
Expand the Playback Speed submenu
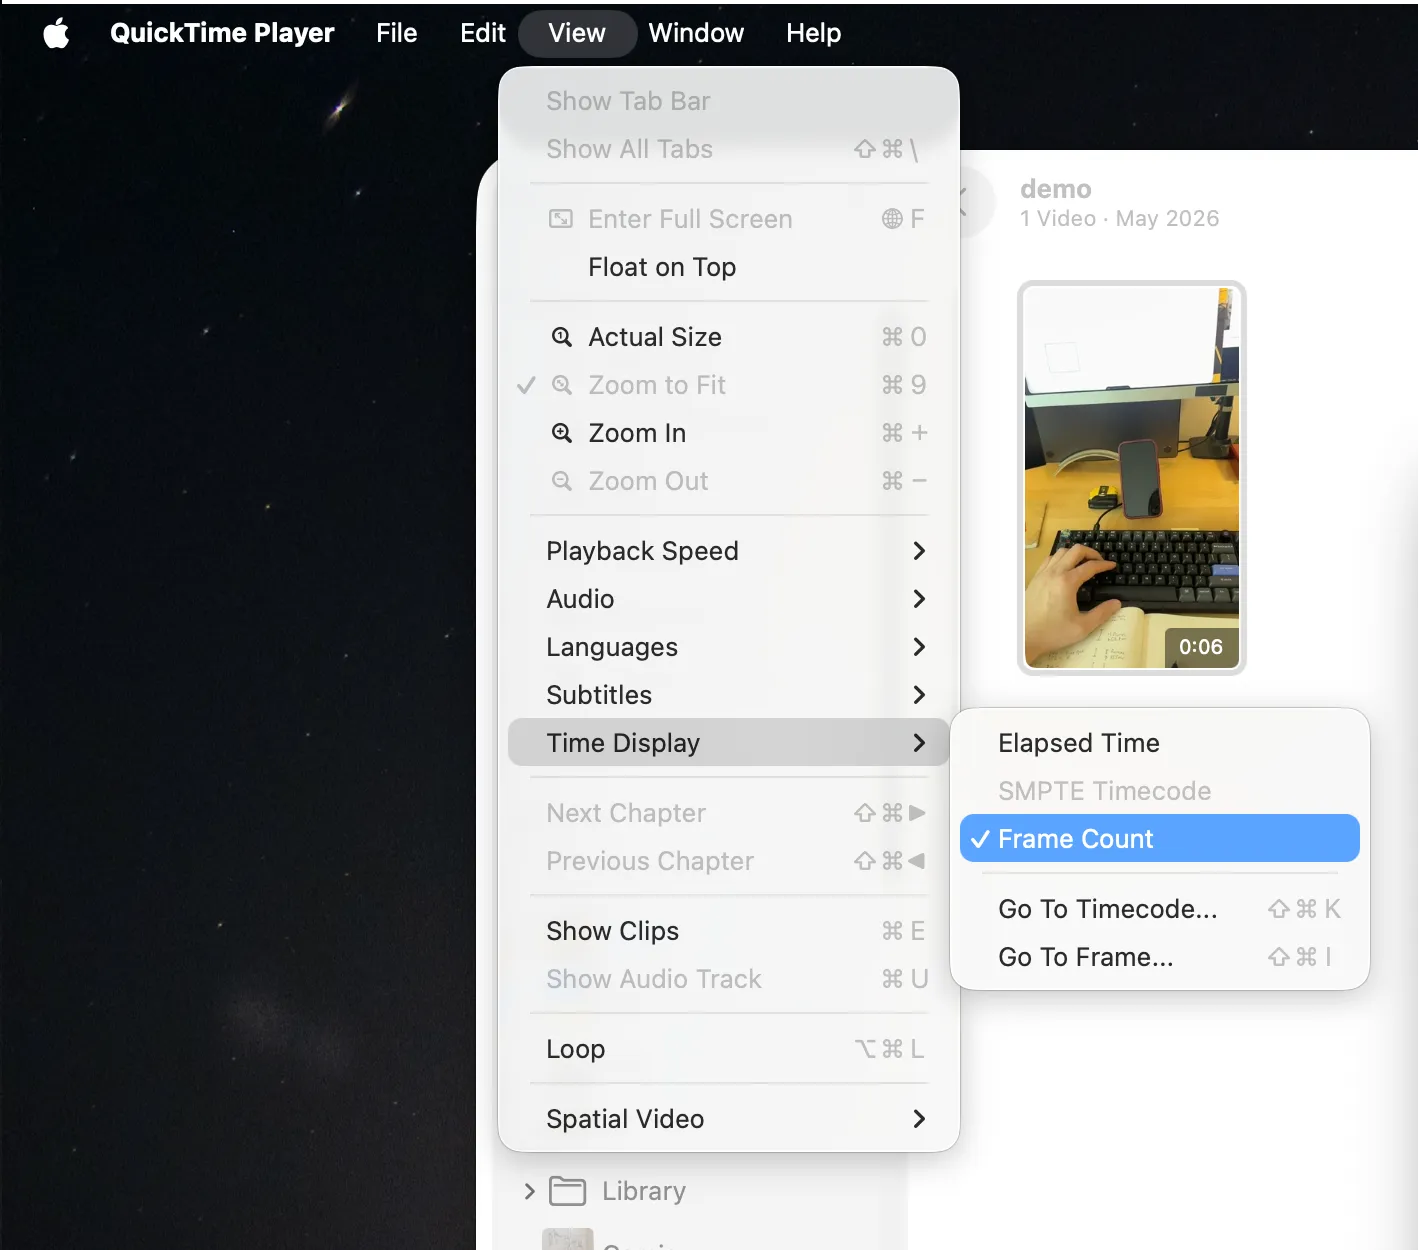click(729, 551)
